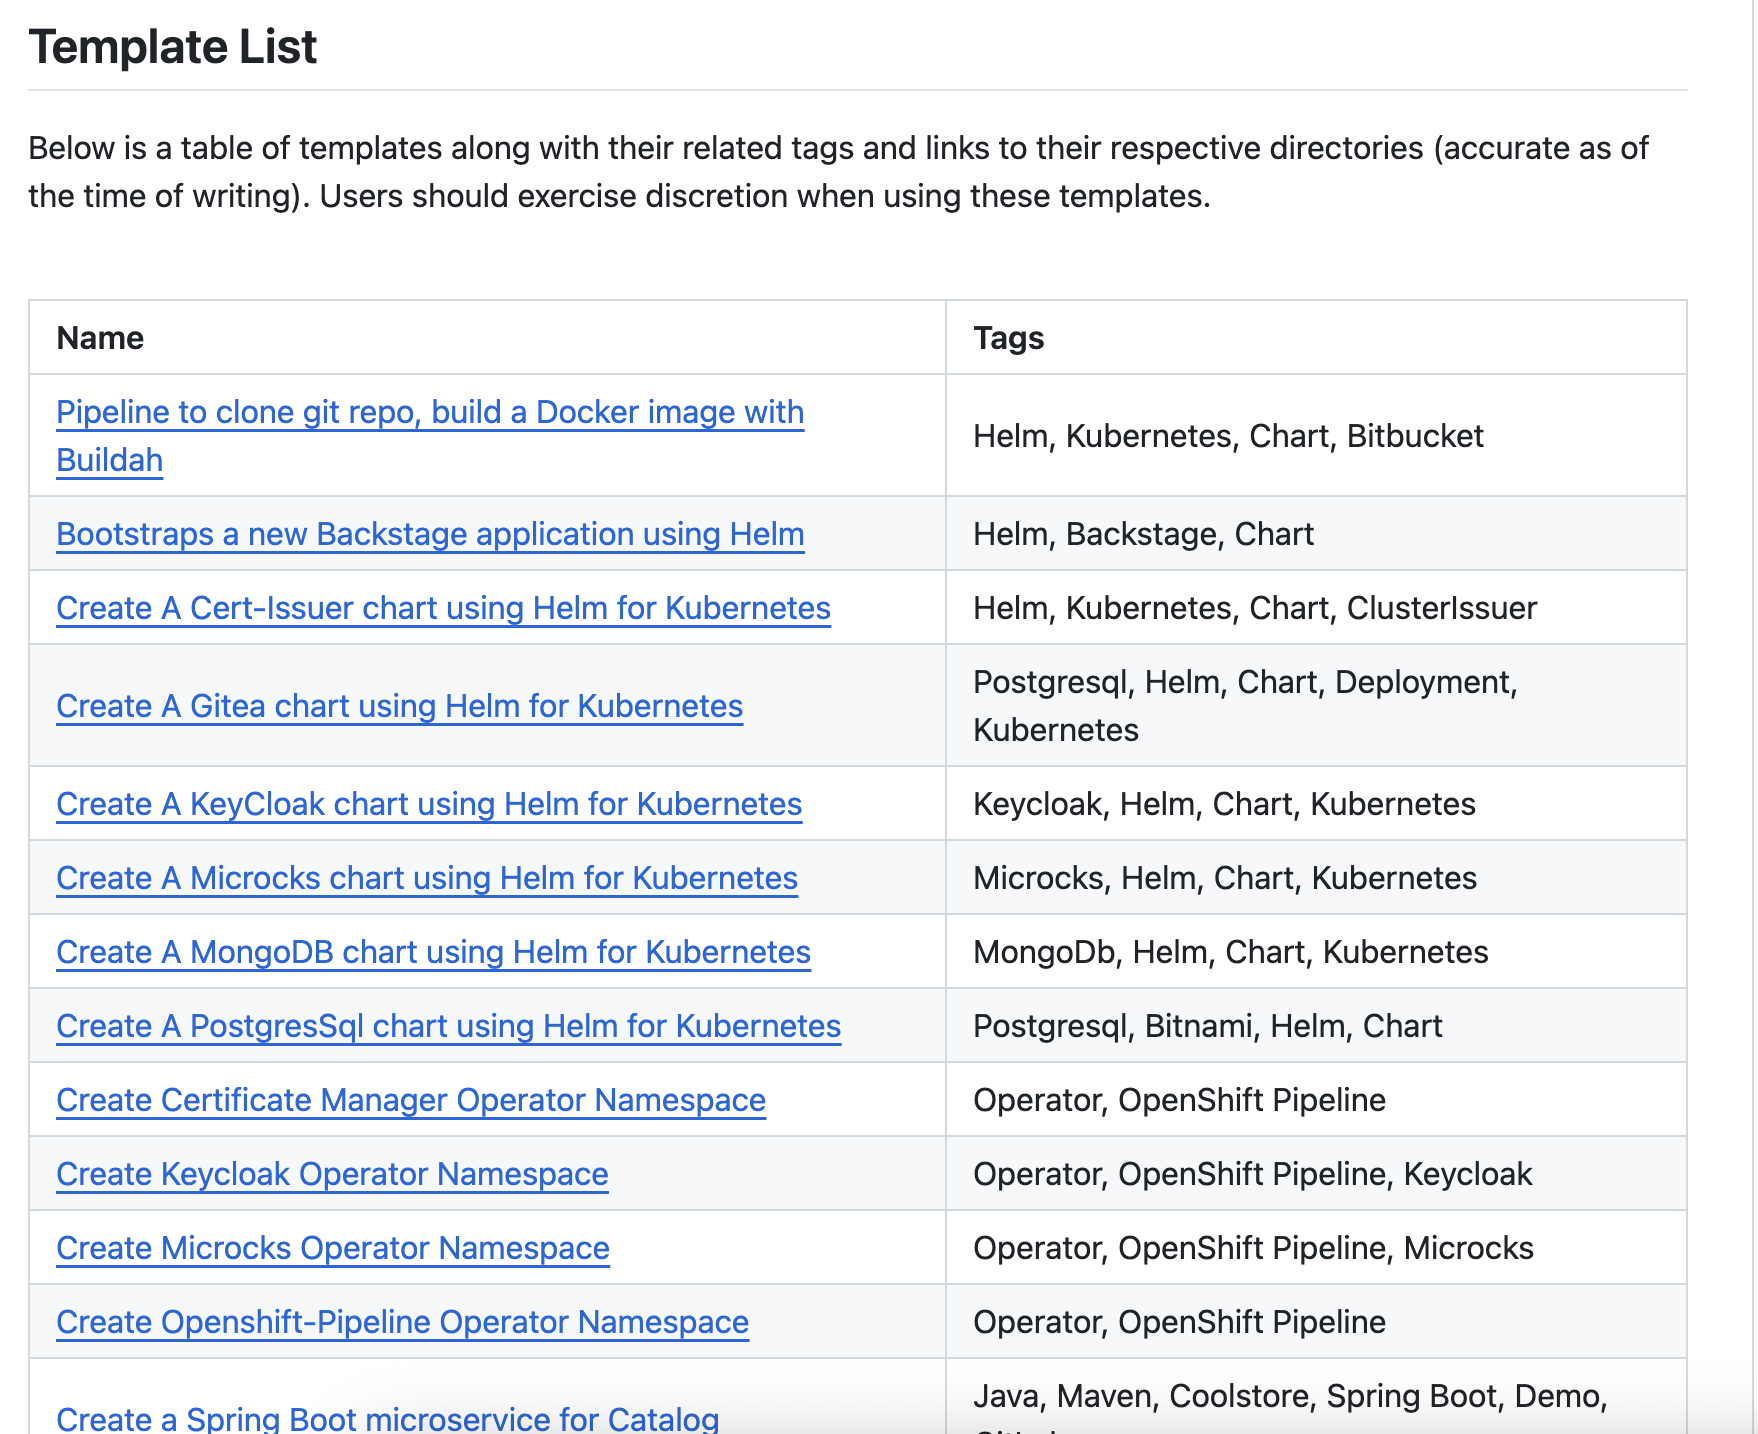Open 'Create Openshift-Pipeline Operator Namespace' link
The width and height of the screenshot is (1758, 1434).
(402, 1322)
